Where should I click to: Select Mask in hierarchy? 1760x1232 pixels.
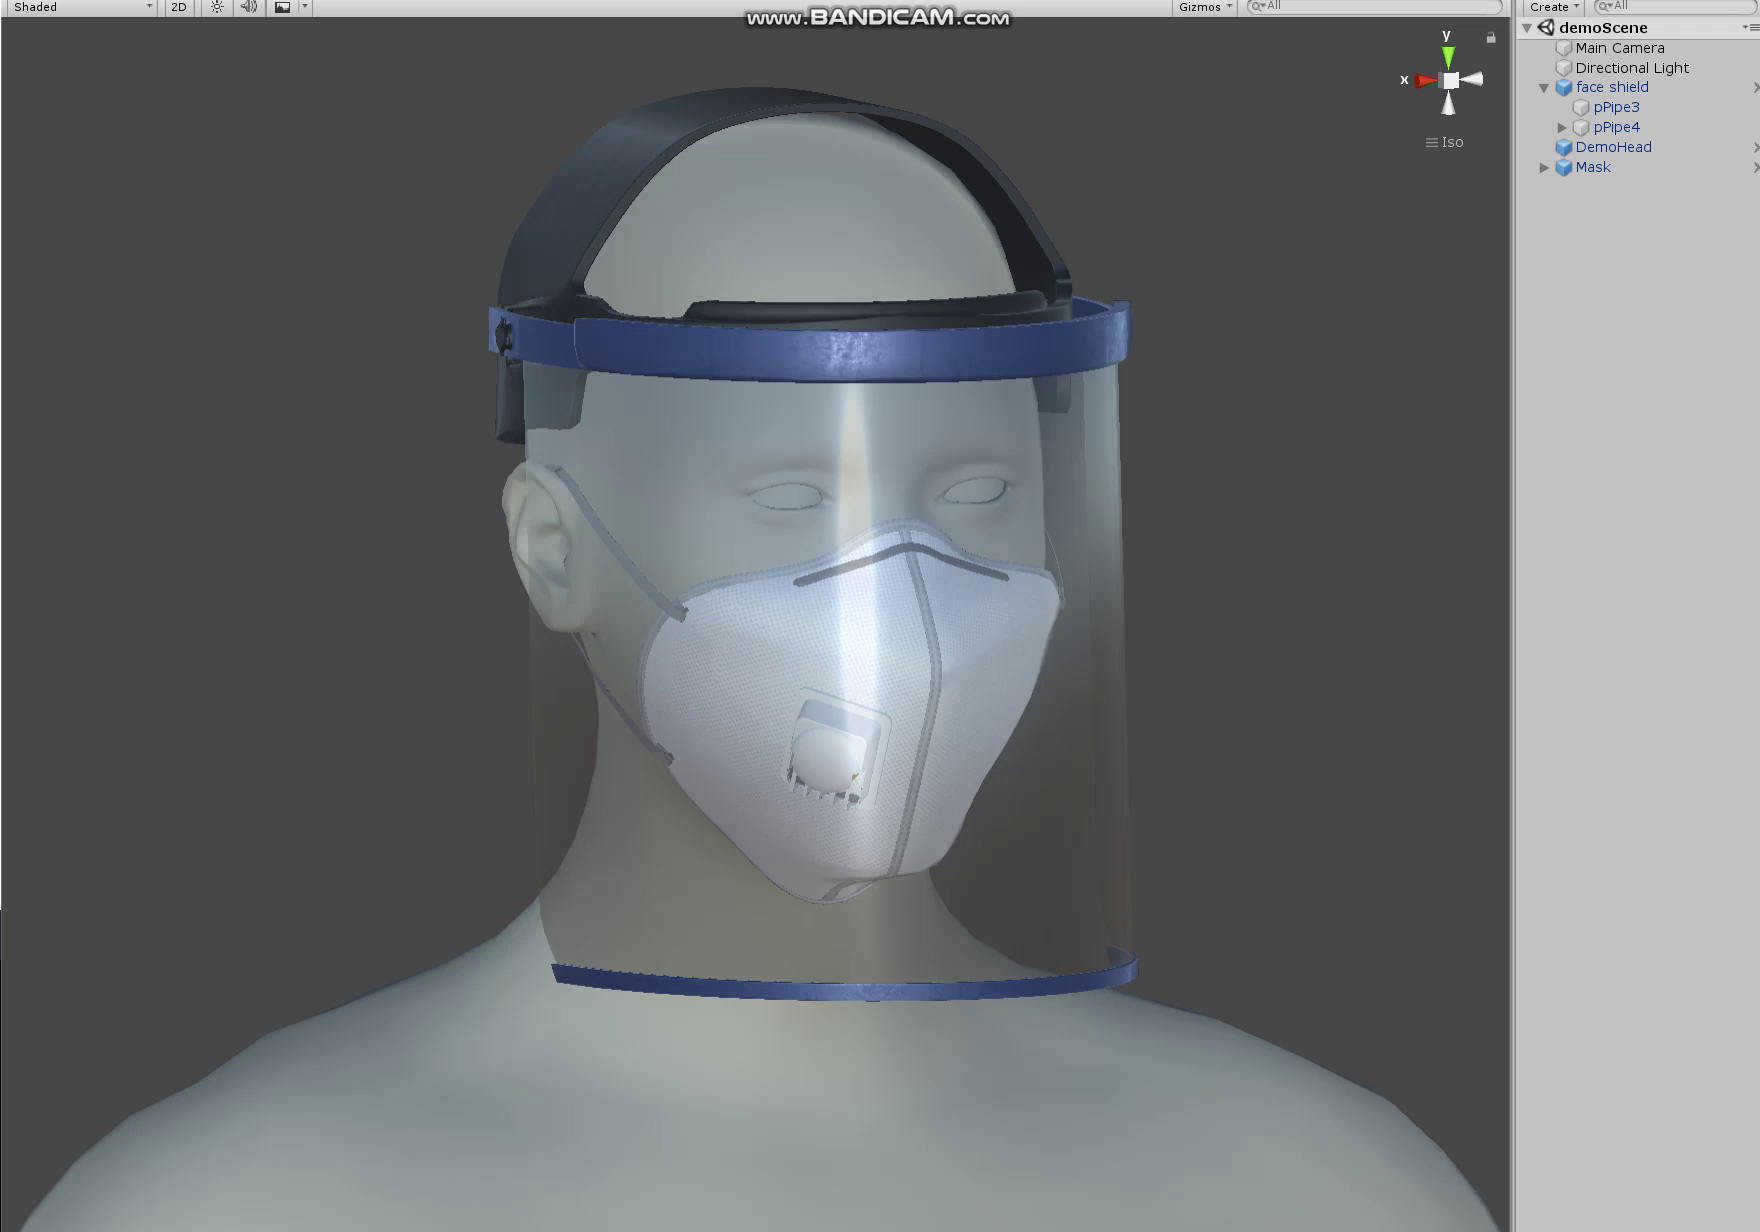[1593, 167]
